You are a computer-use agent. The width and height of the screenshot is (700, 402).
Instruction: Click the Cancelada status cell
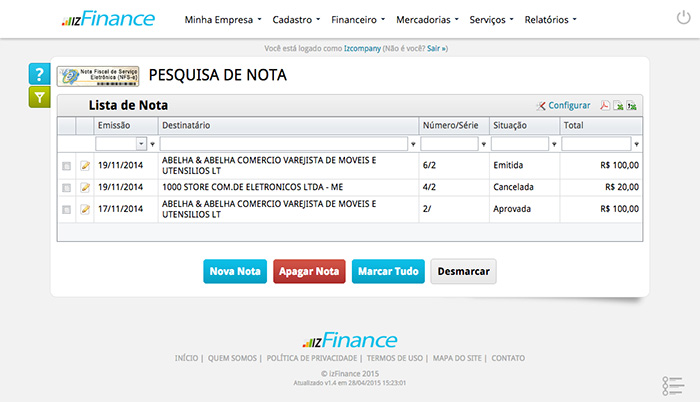tap(524, 187)
